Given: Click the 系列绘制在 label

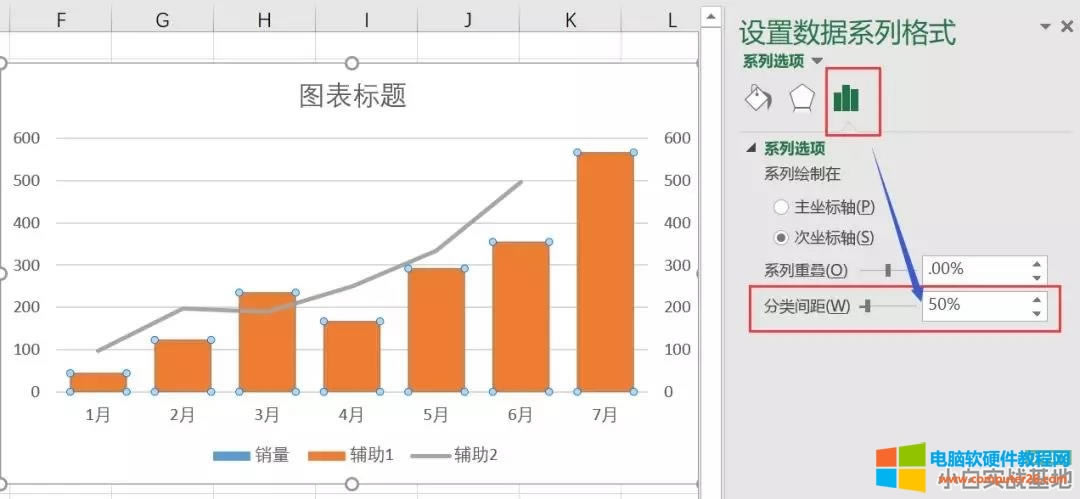Looking at the screenshot, I should [802, 174].
